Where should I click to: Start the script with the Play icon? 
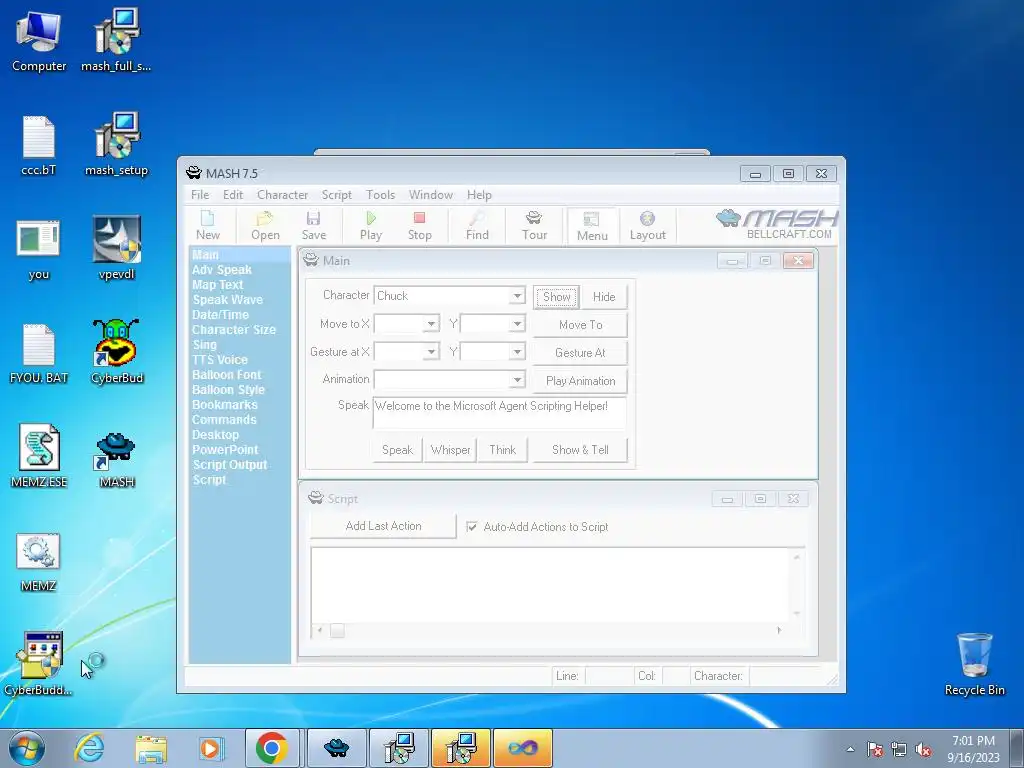point(371,225)
